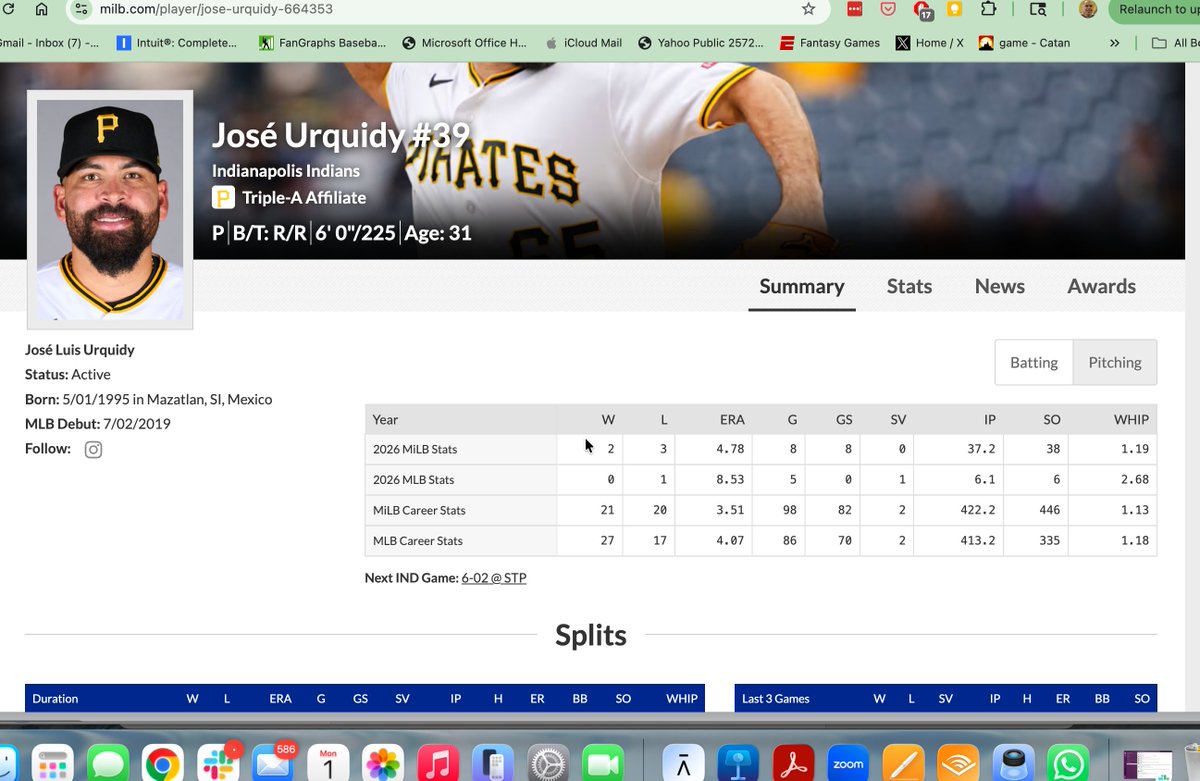Click the Pirates logo beside Triple-A Affiliate
The width and height of the screenshot is (1200, 781).
tap(223, 197)
